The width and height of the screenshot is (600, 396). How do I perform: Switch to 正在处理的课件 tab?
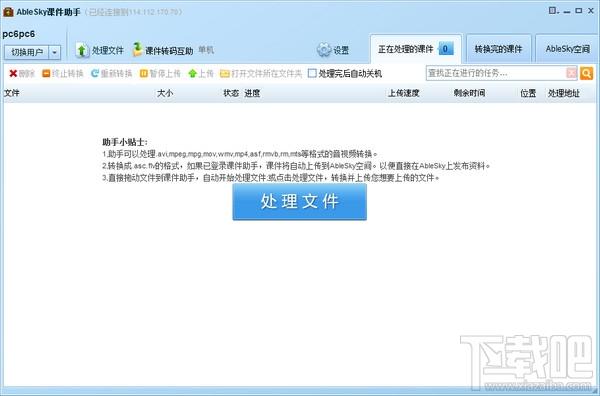[x=416, y=49]
